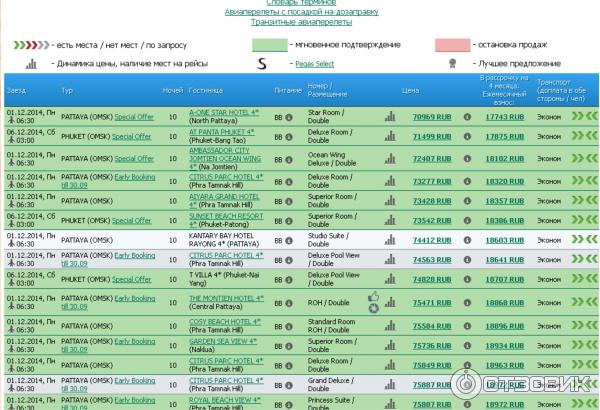The height and width of the screenshot is (410, 600).
Task: Open the Special Offer link for Ambassador City row
Action: (x=133, y=158)
